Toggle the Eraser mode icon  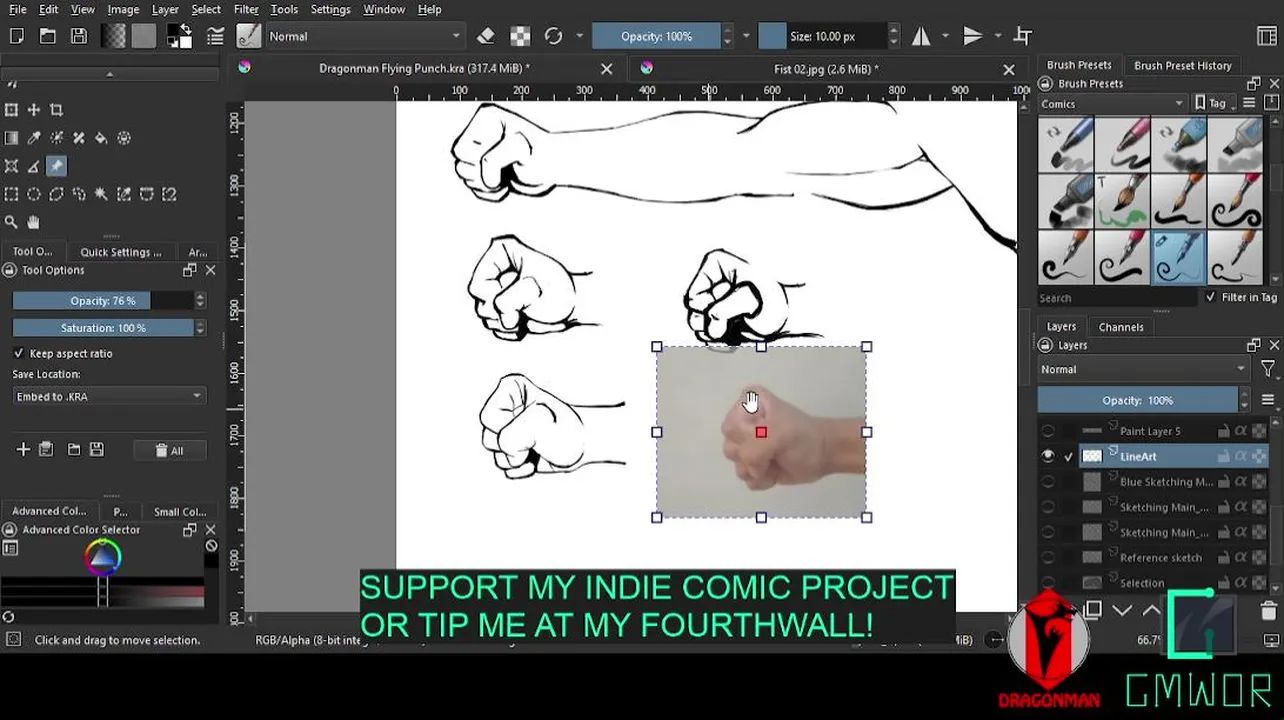[486, 36]
